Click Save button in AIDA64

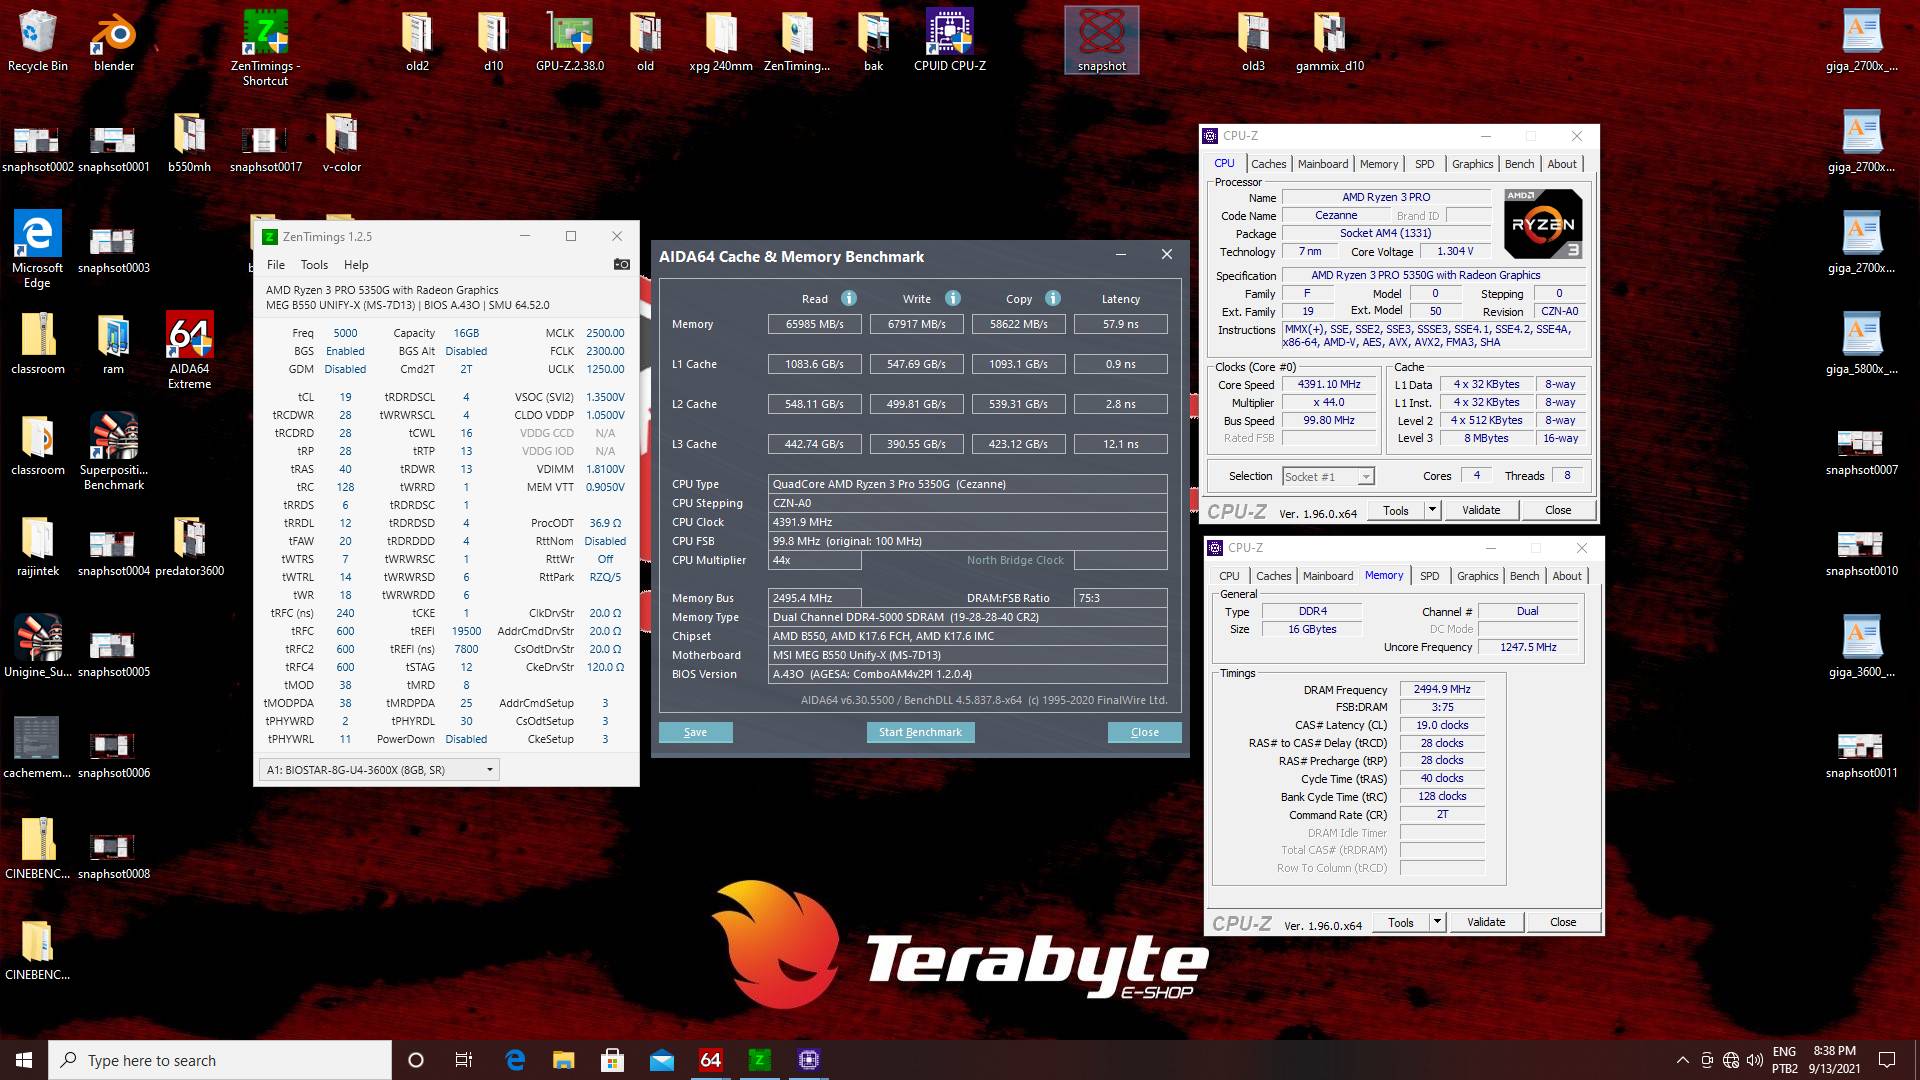(x=695, y=732)
